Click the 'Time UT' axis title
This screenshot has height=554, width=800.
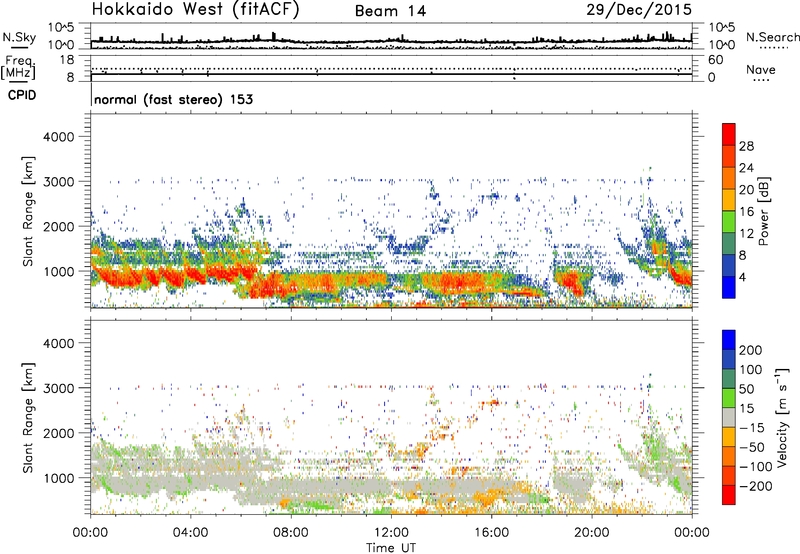391,548
